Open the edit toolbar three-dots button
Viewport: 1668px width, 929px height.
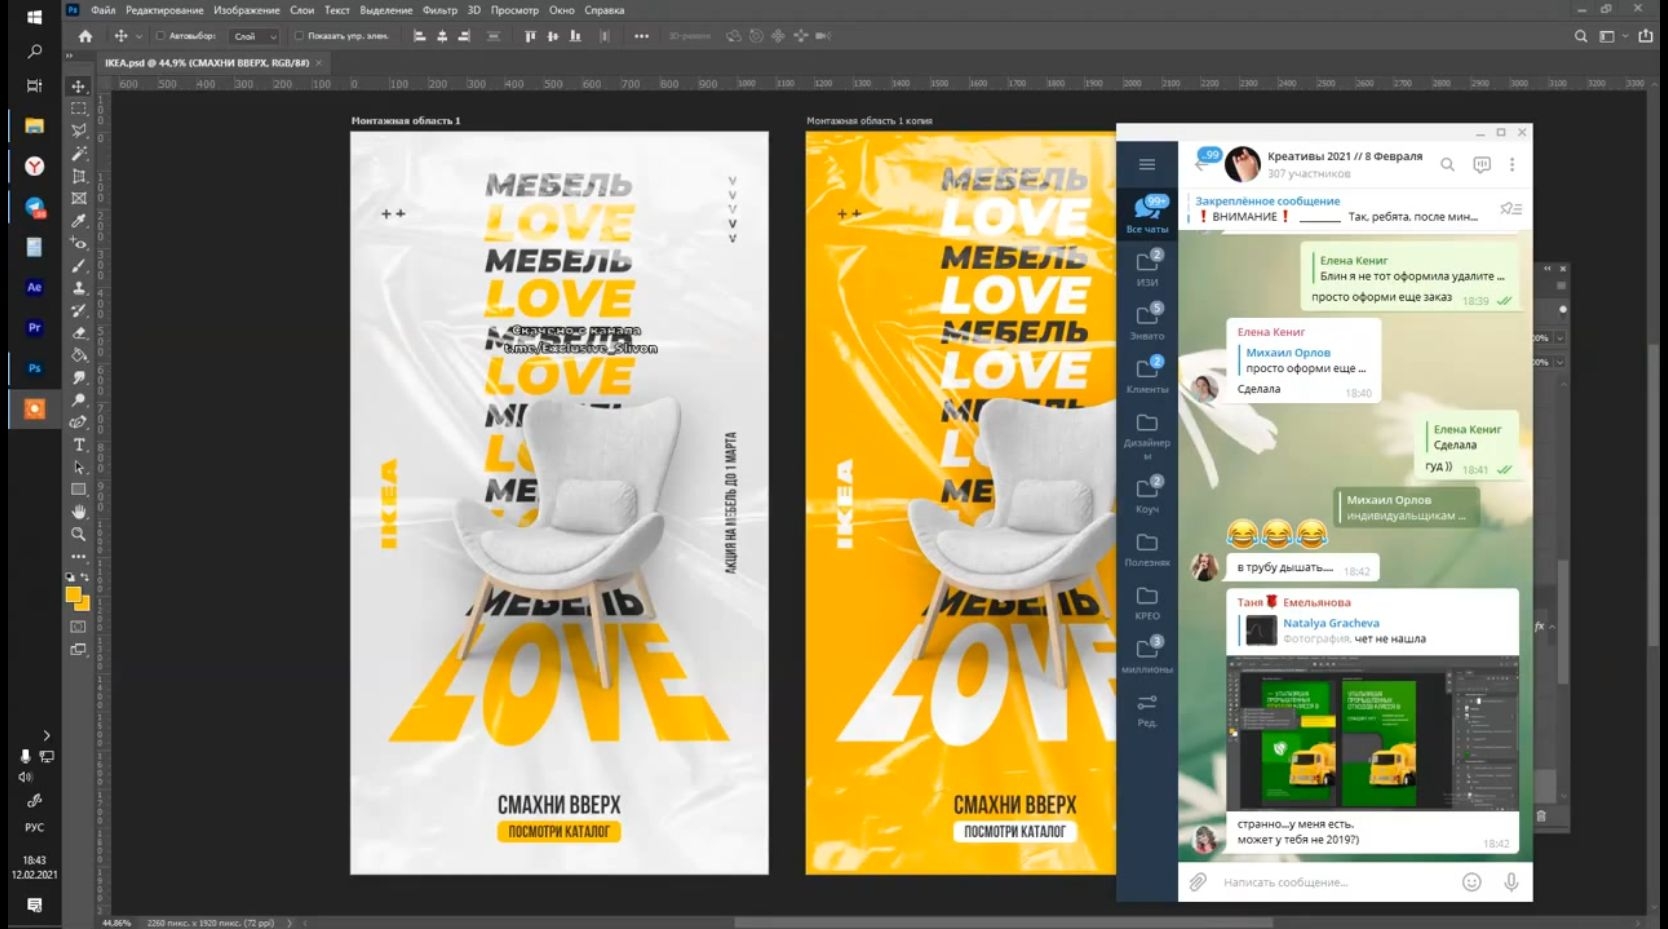click(x=79, y=556)
